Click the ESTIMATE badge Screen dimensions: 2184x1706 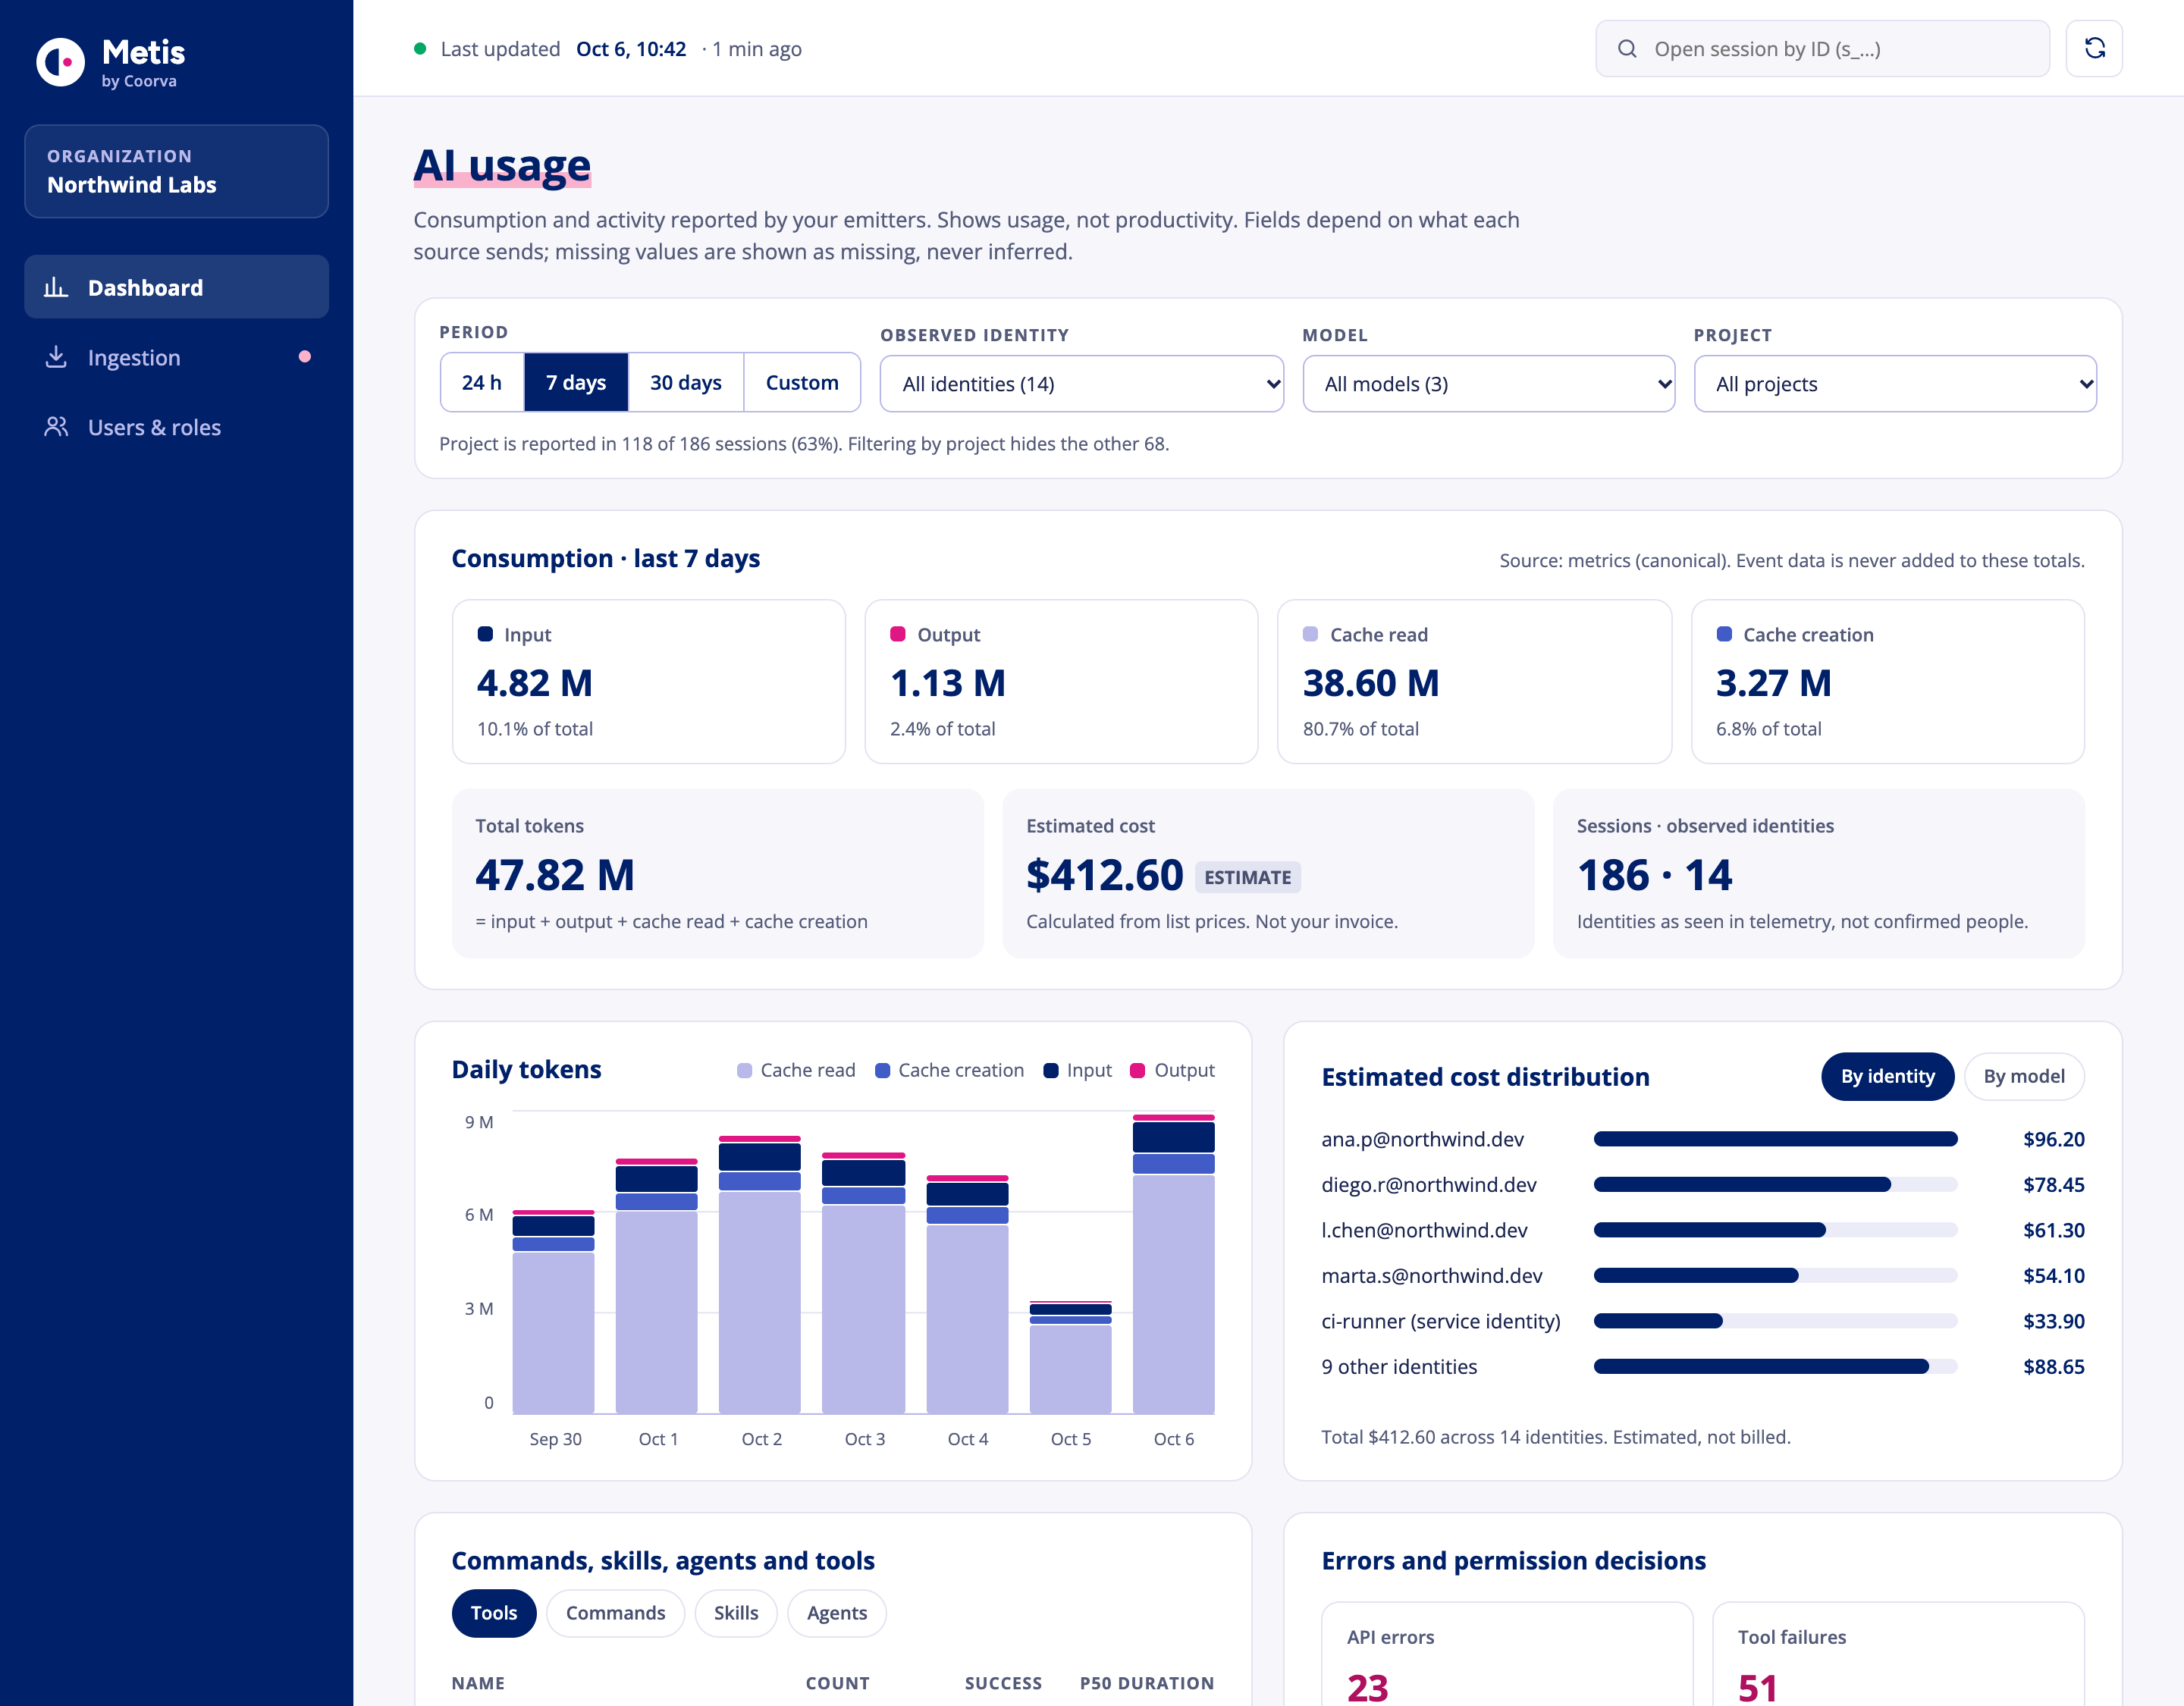point(1247,877)
